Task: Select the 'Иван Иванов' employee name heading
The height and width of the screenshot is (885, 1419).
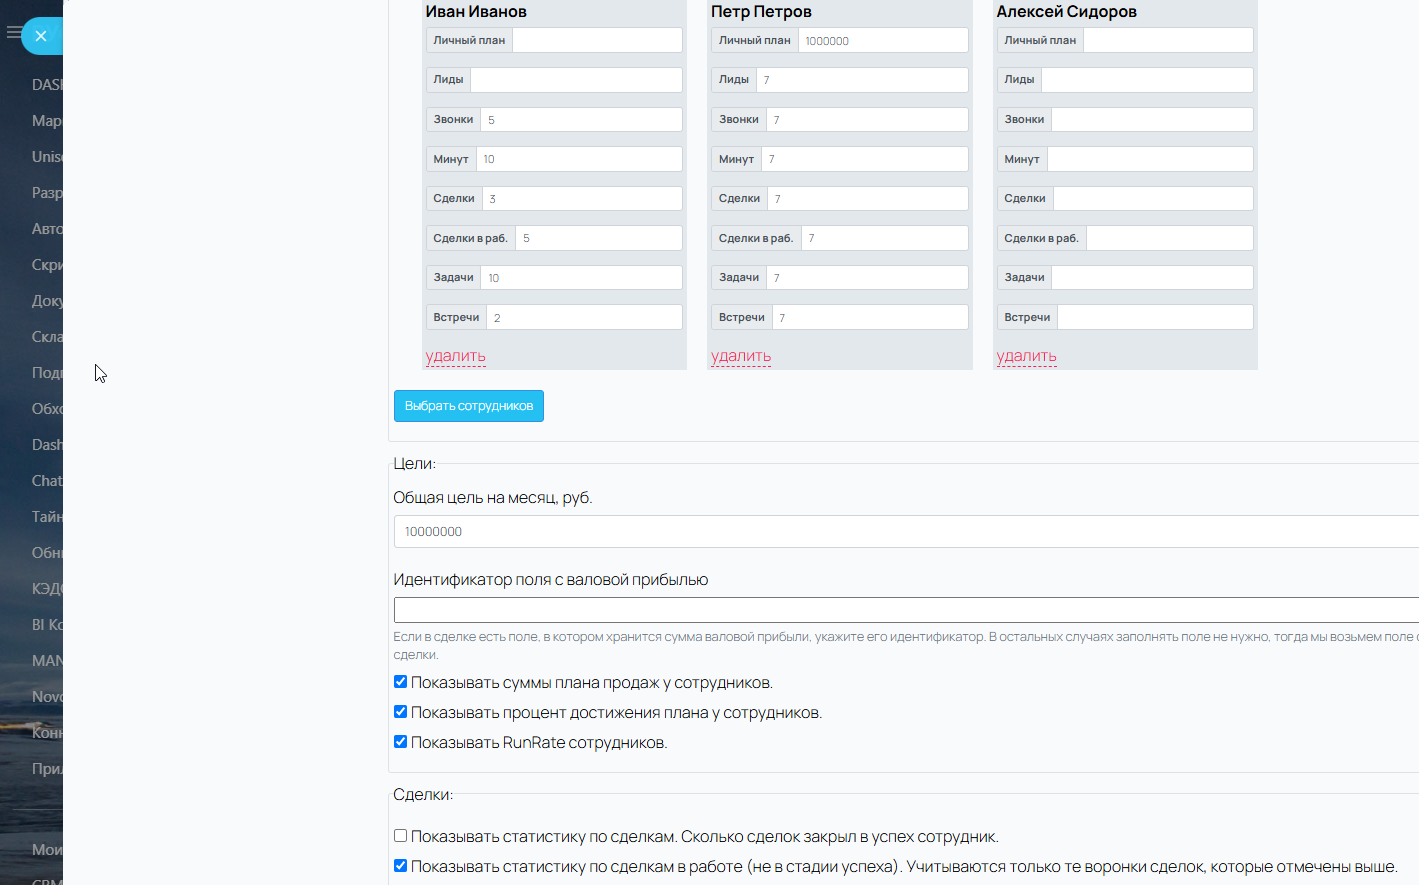Action: (x=476, y=12)
